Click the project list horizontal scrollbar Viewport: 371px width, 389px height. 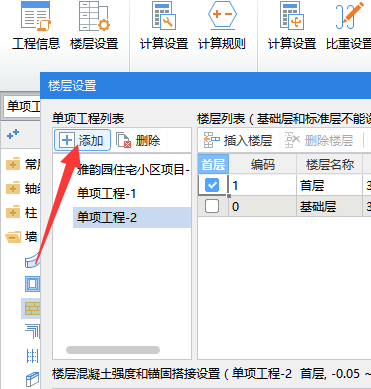point(113,350)
